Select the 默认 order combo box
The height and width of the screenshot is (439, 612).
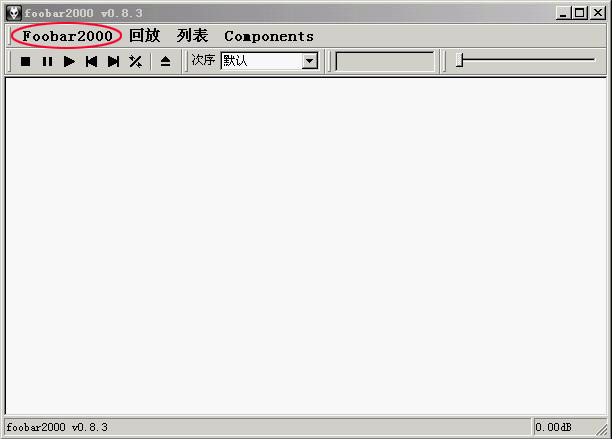(x=269, y=61)
